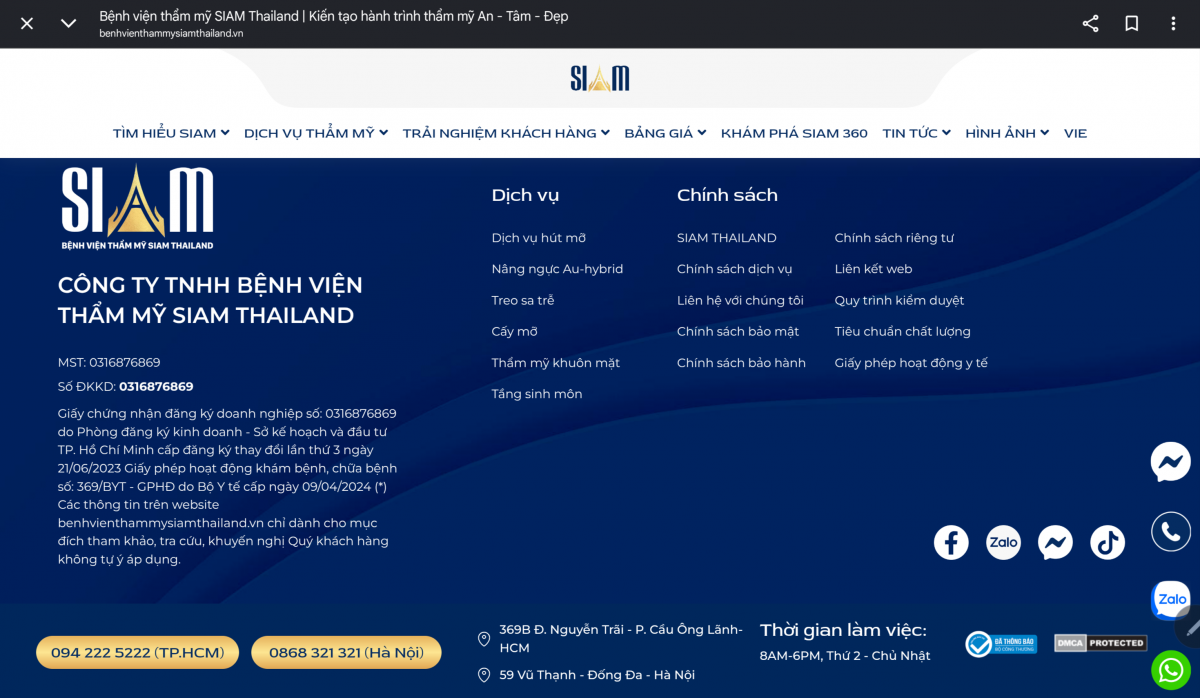This screenshot has width=1200, height=698.
Task: Bookmark this page
Action: tap(1132, 23)
